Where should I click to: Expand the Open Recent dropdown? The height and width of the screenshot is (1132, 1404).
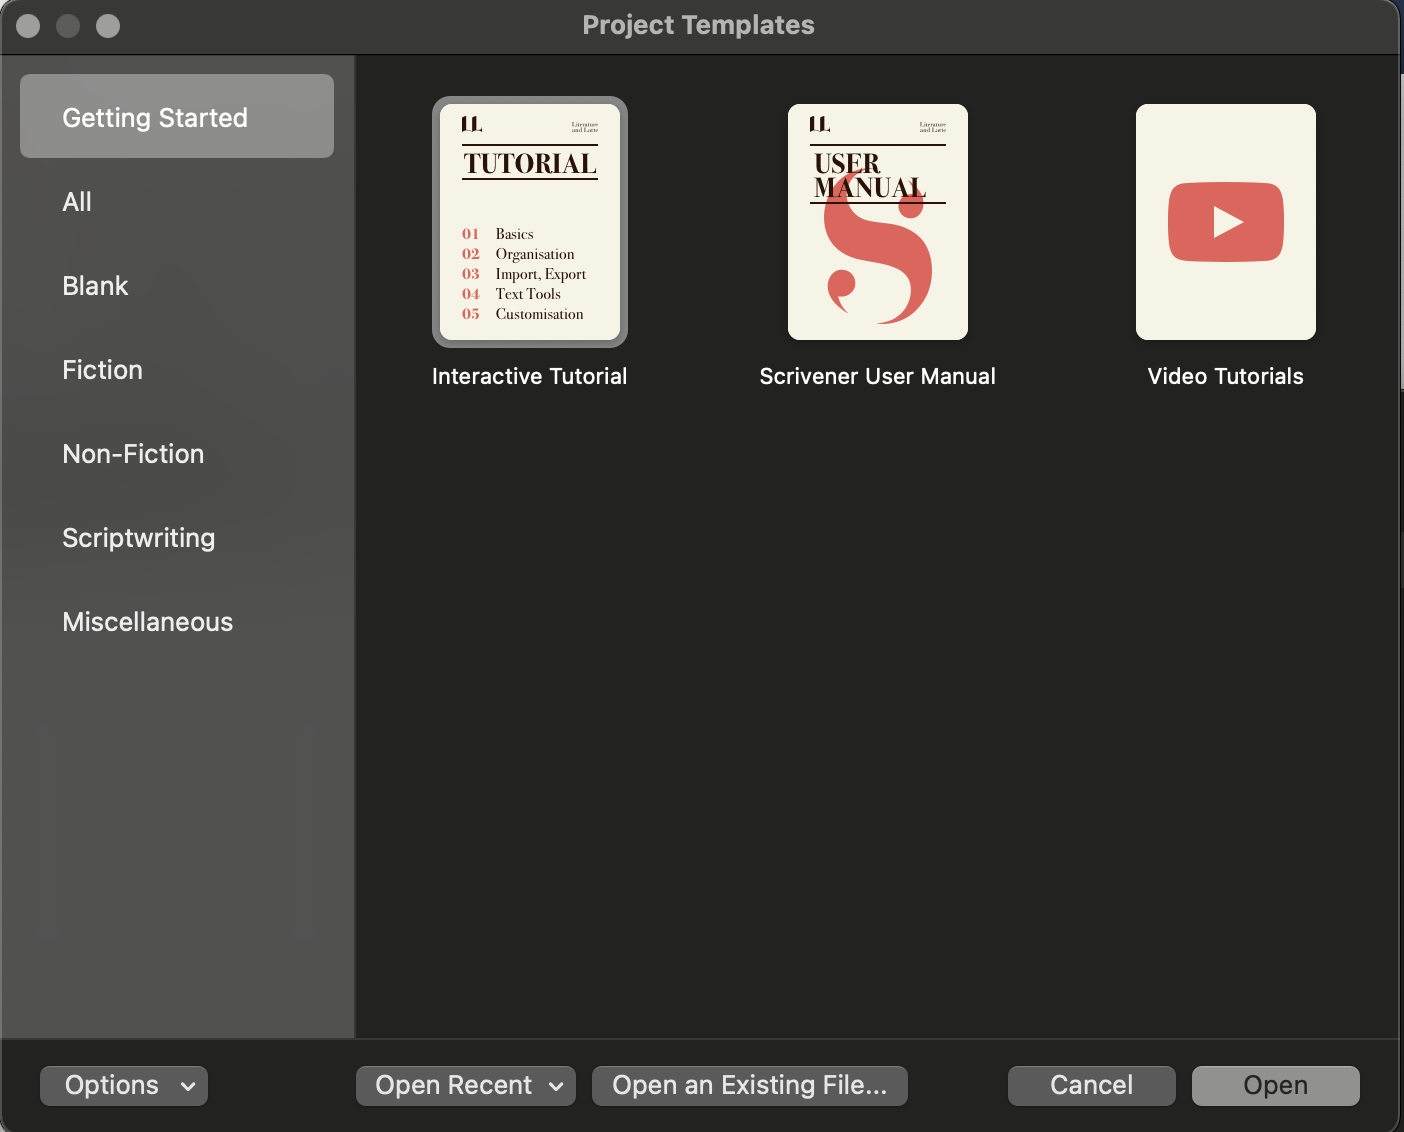tap(466, 1086)
